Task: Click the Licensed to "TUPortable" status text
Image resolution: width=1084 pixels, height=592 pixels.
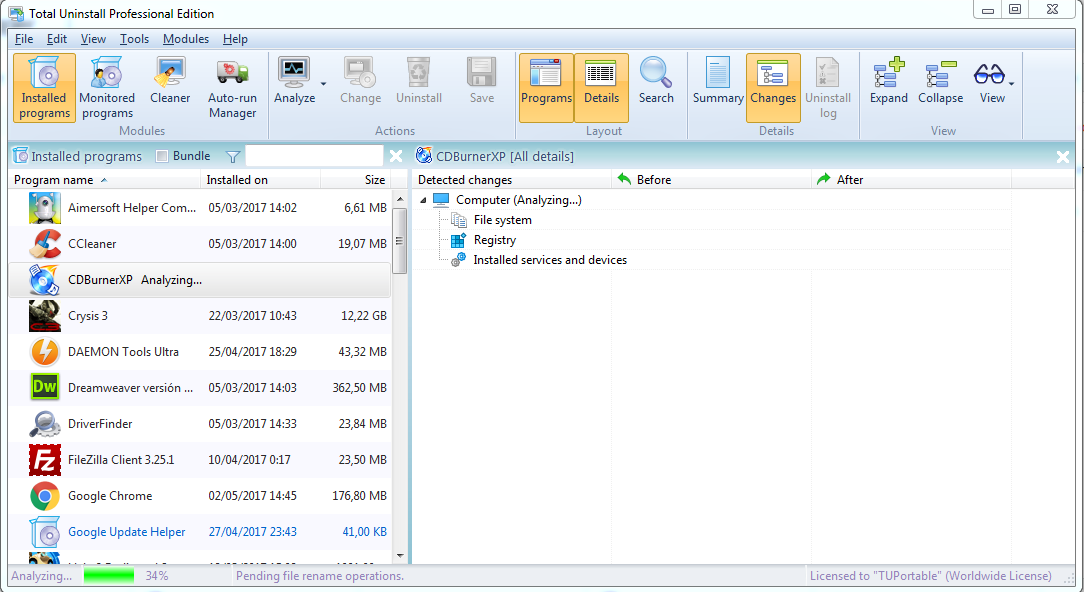Action: [931, 575]
